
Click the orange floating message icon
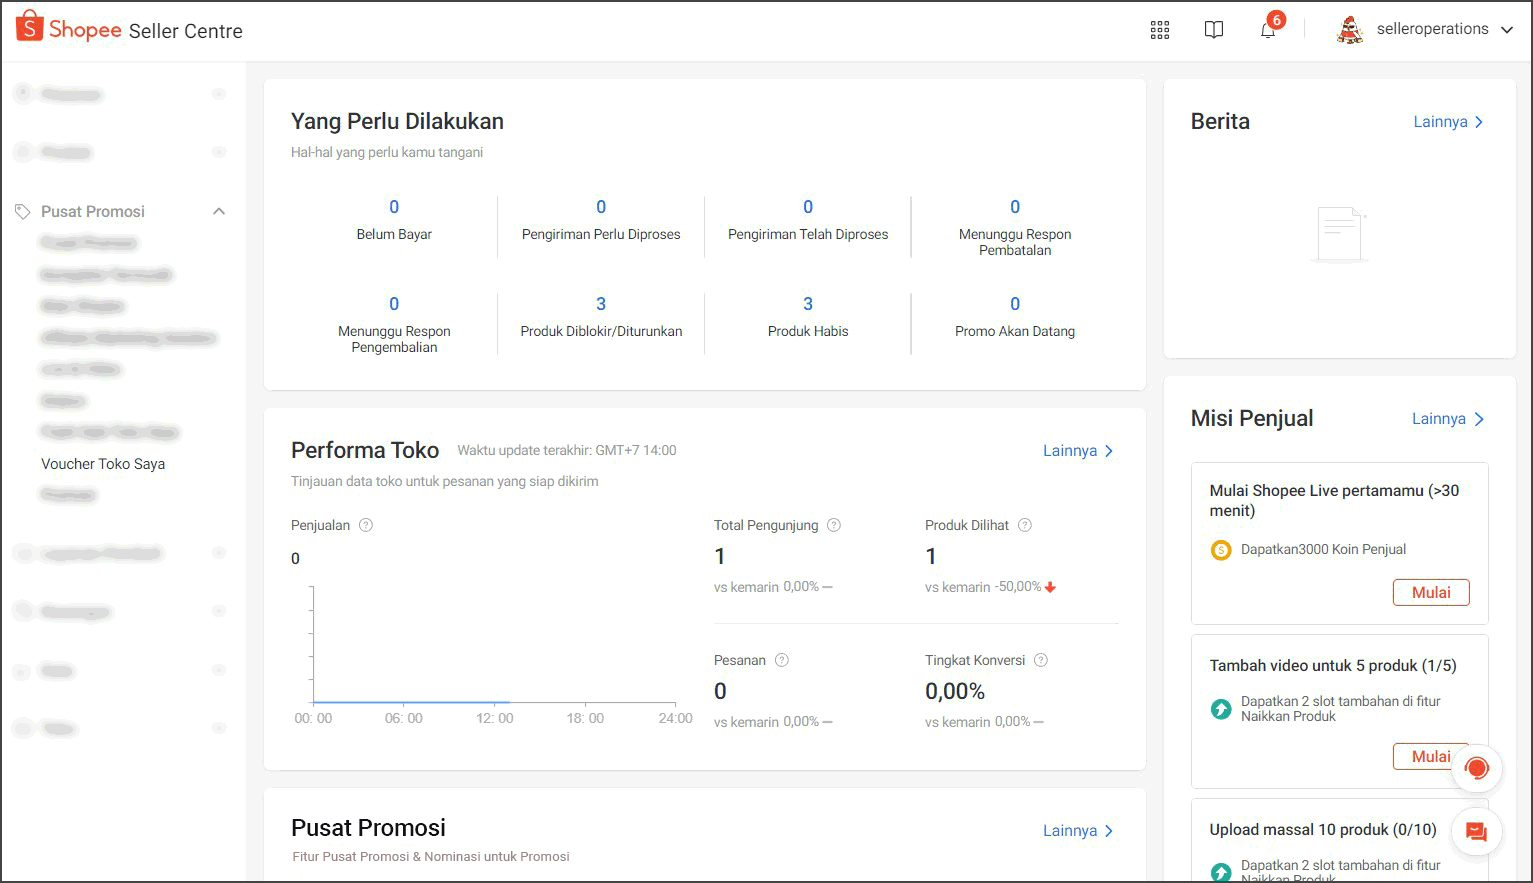[1476, 832]
